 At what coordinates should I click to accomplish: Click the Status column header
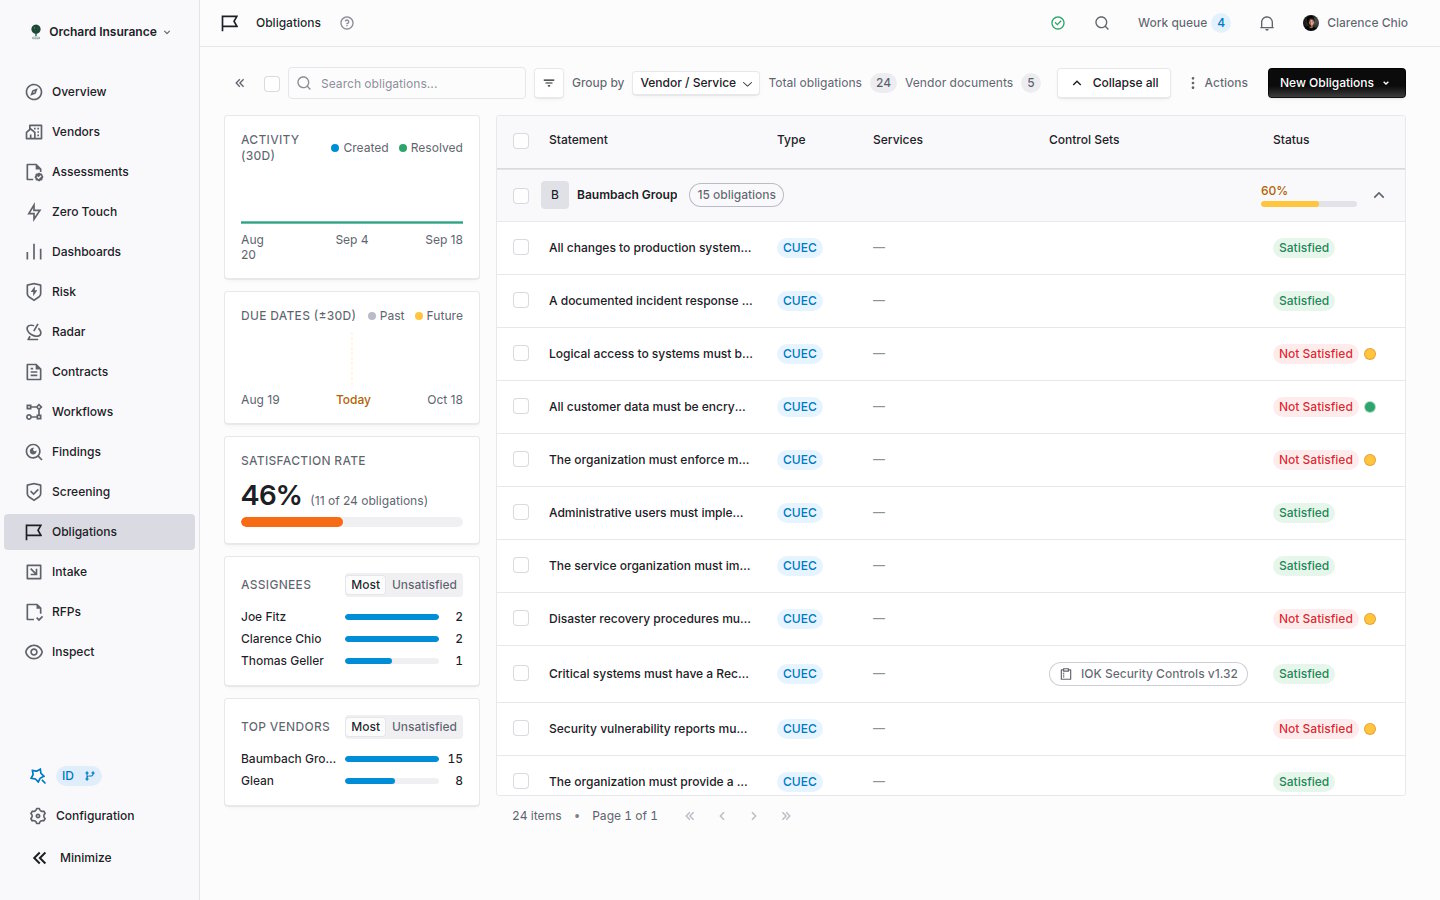(1291, 140)
